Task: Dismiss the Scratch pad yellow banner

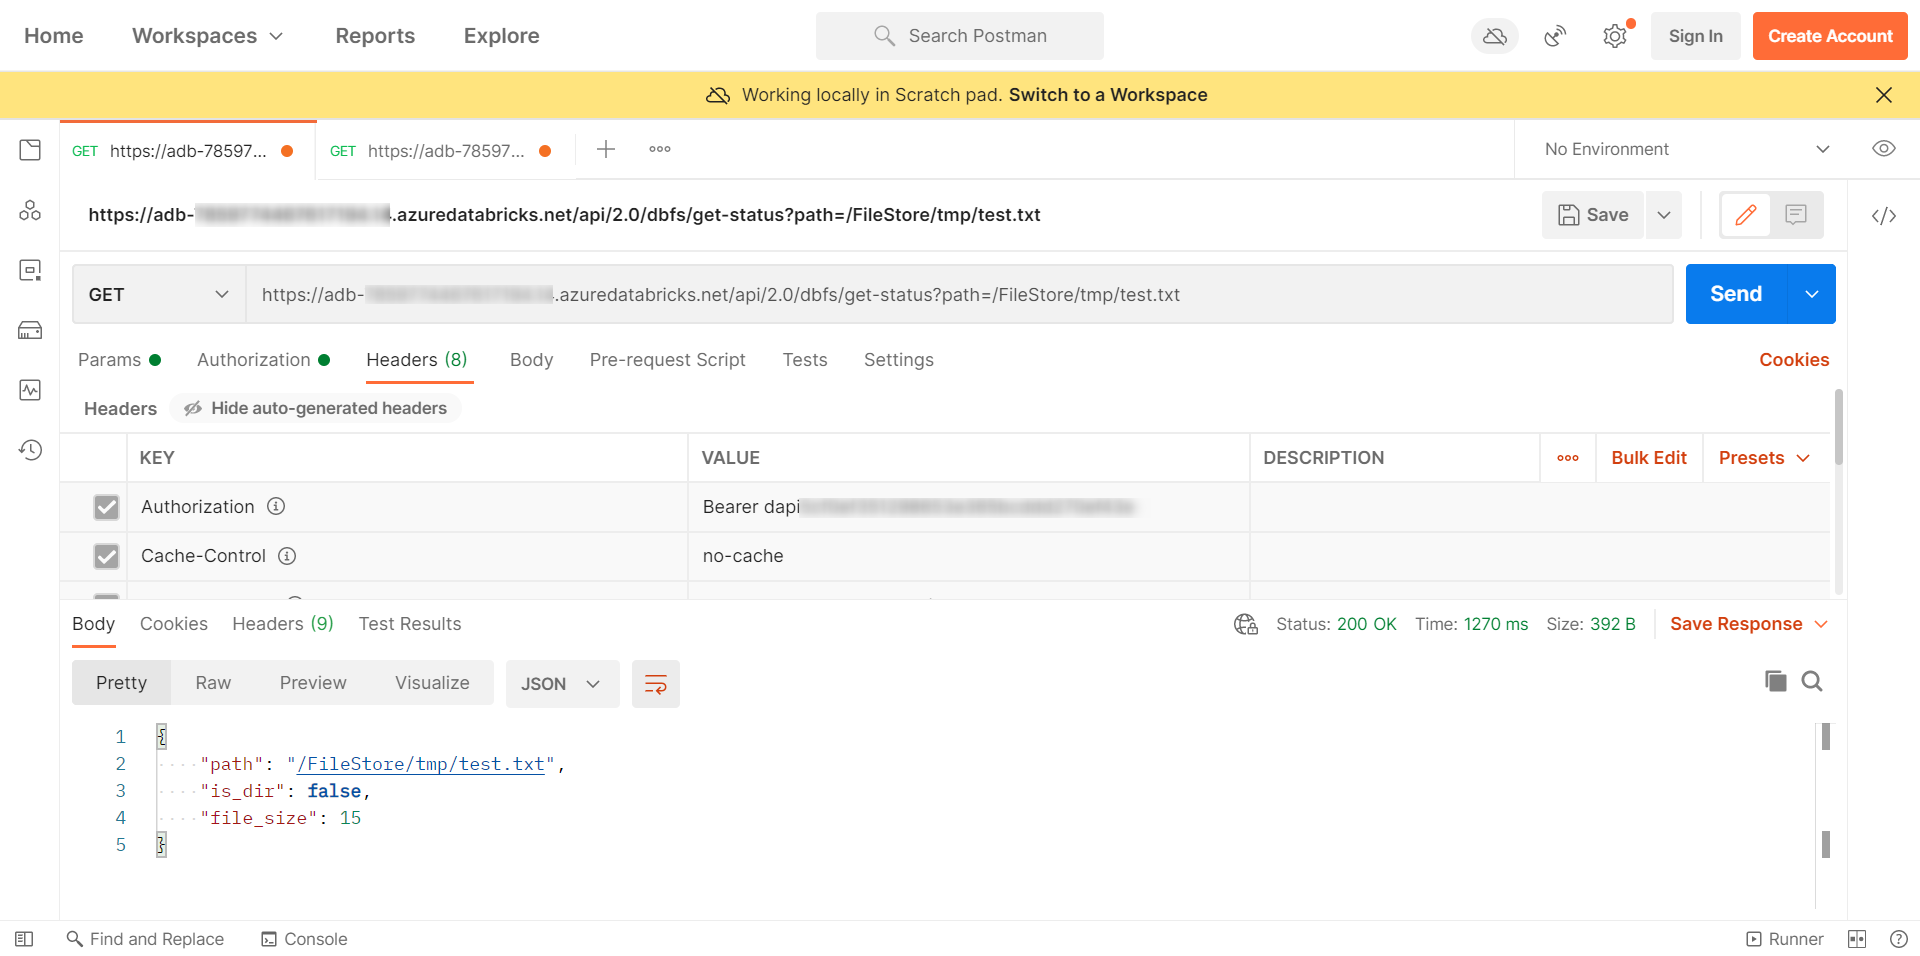Action: [1884, 95]
